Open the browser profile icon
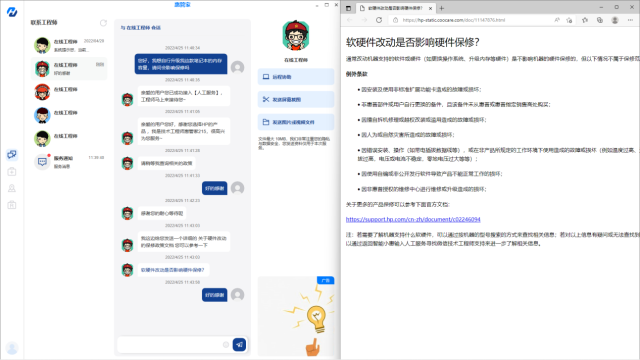The width and height of the screenshot is (640, 360). (615, 20)
